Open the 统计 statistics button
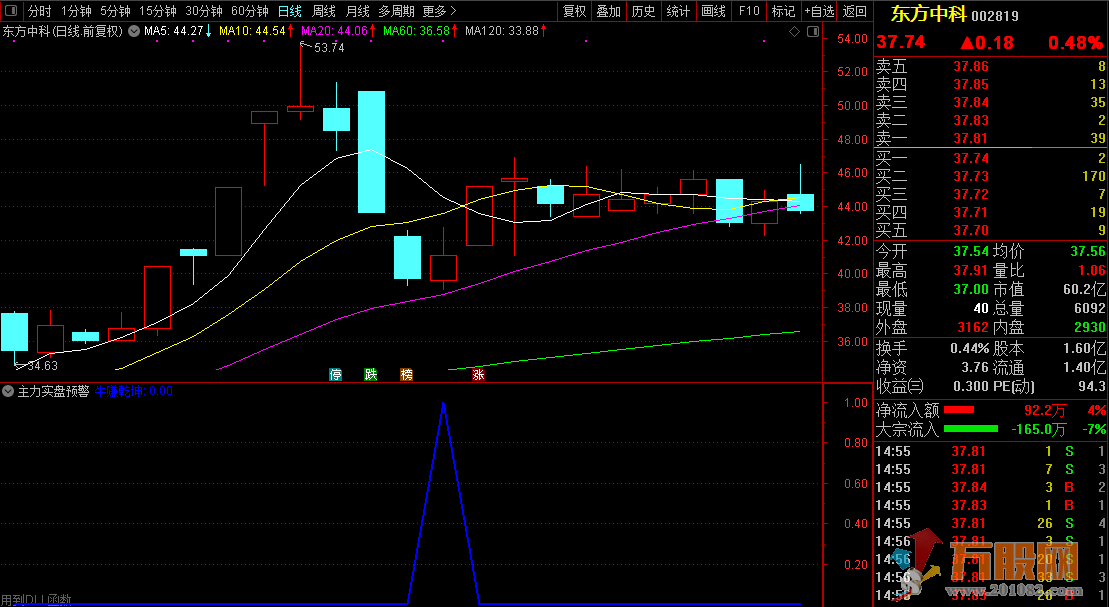 point(678,11)
